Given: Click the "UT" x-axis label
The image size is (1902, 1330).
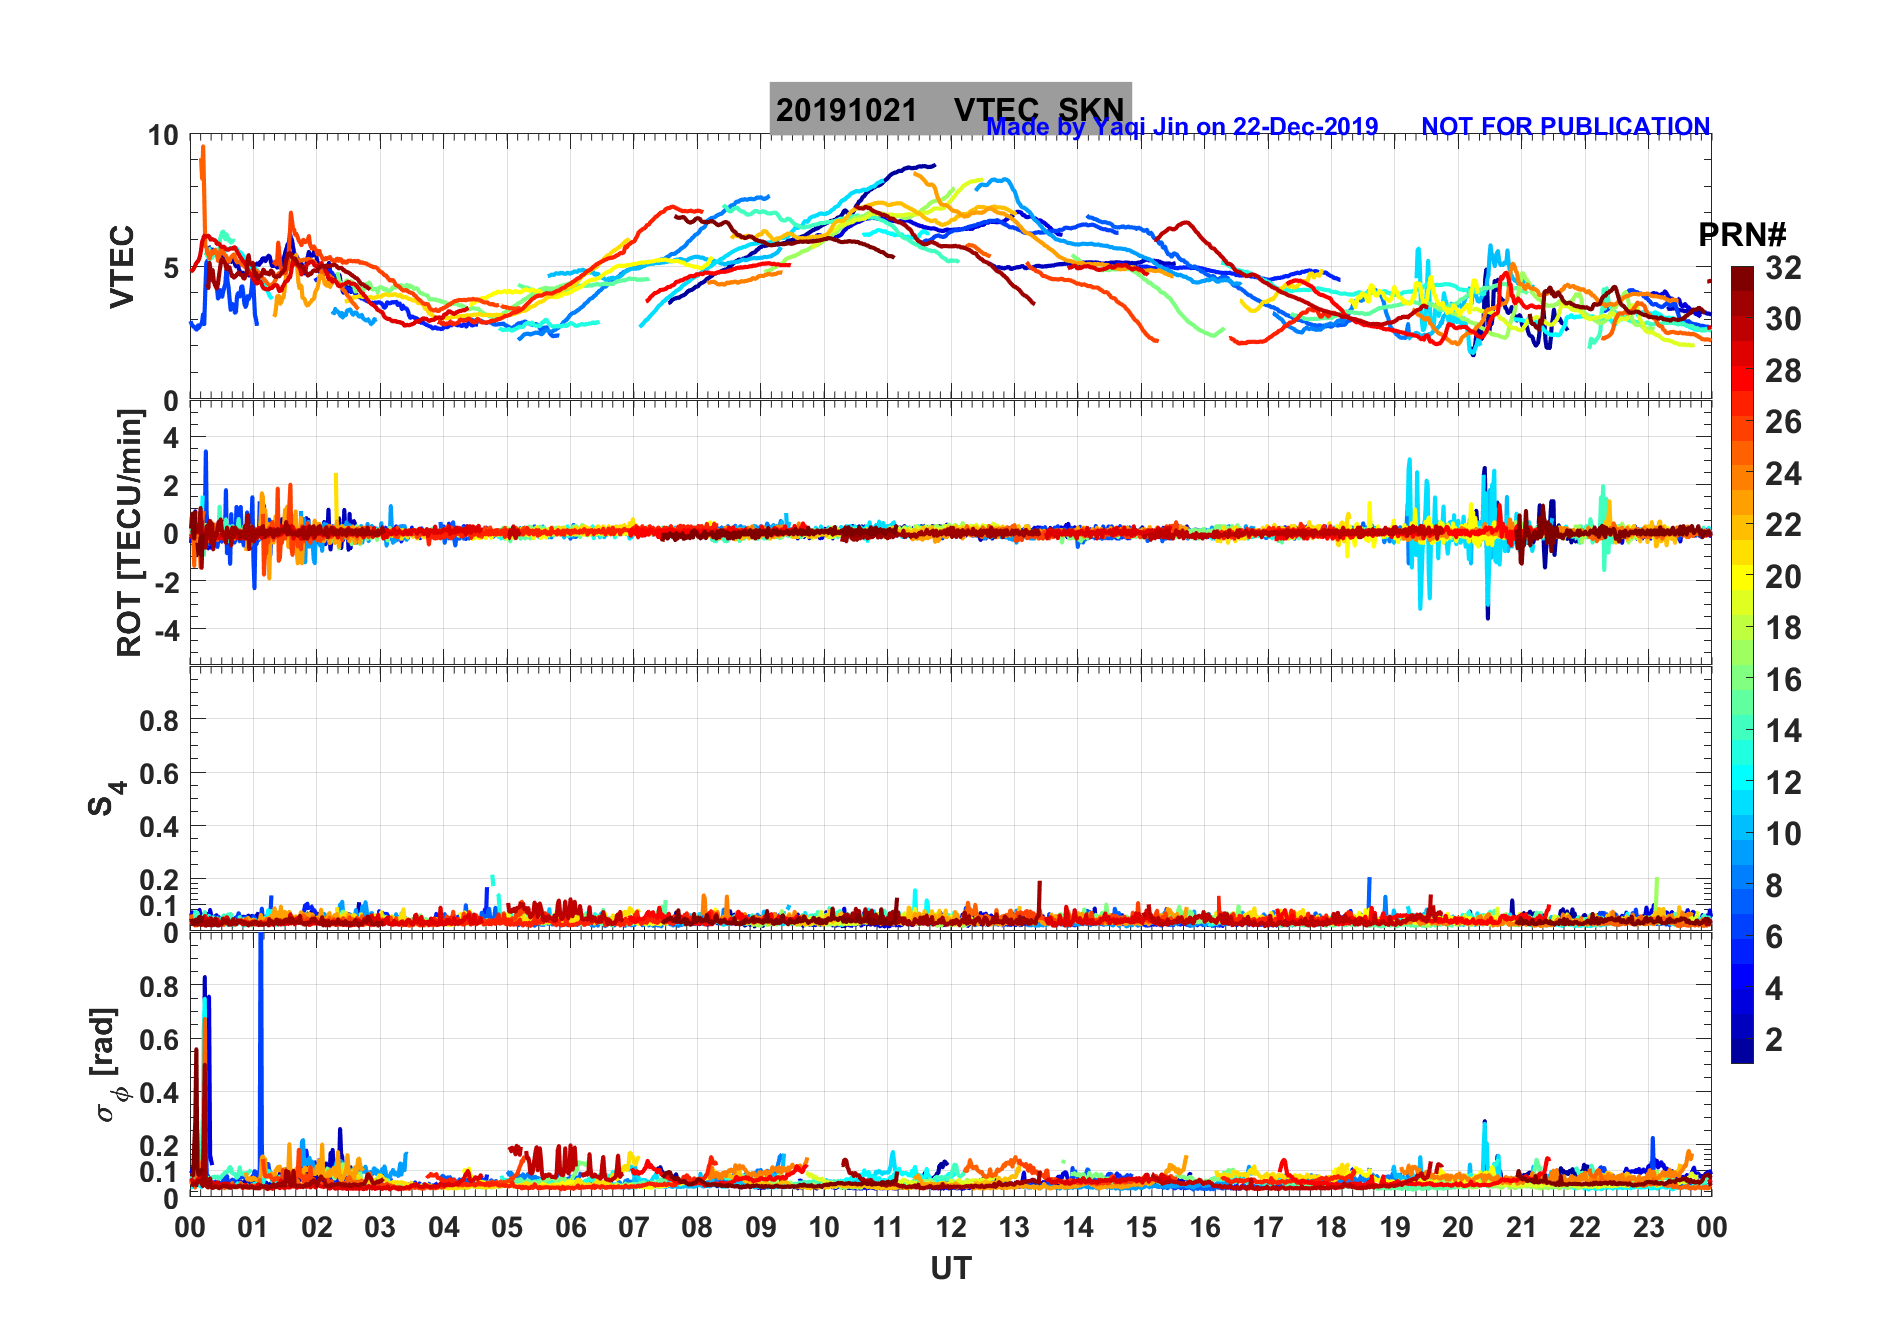Looking at the screenshot, I should (x=950, y=1269).
